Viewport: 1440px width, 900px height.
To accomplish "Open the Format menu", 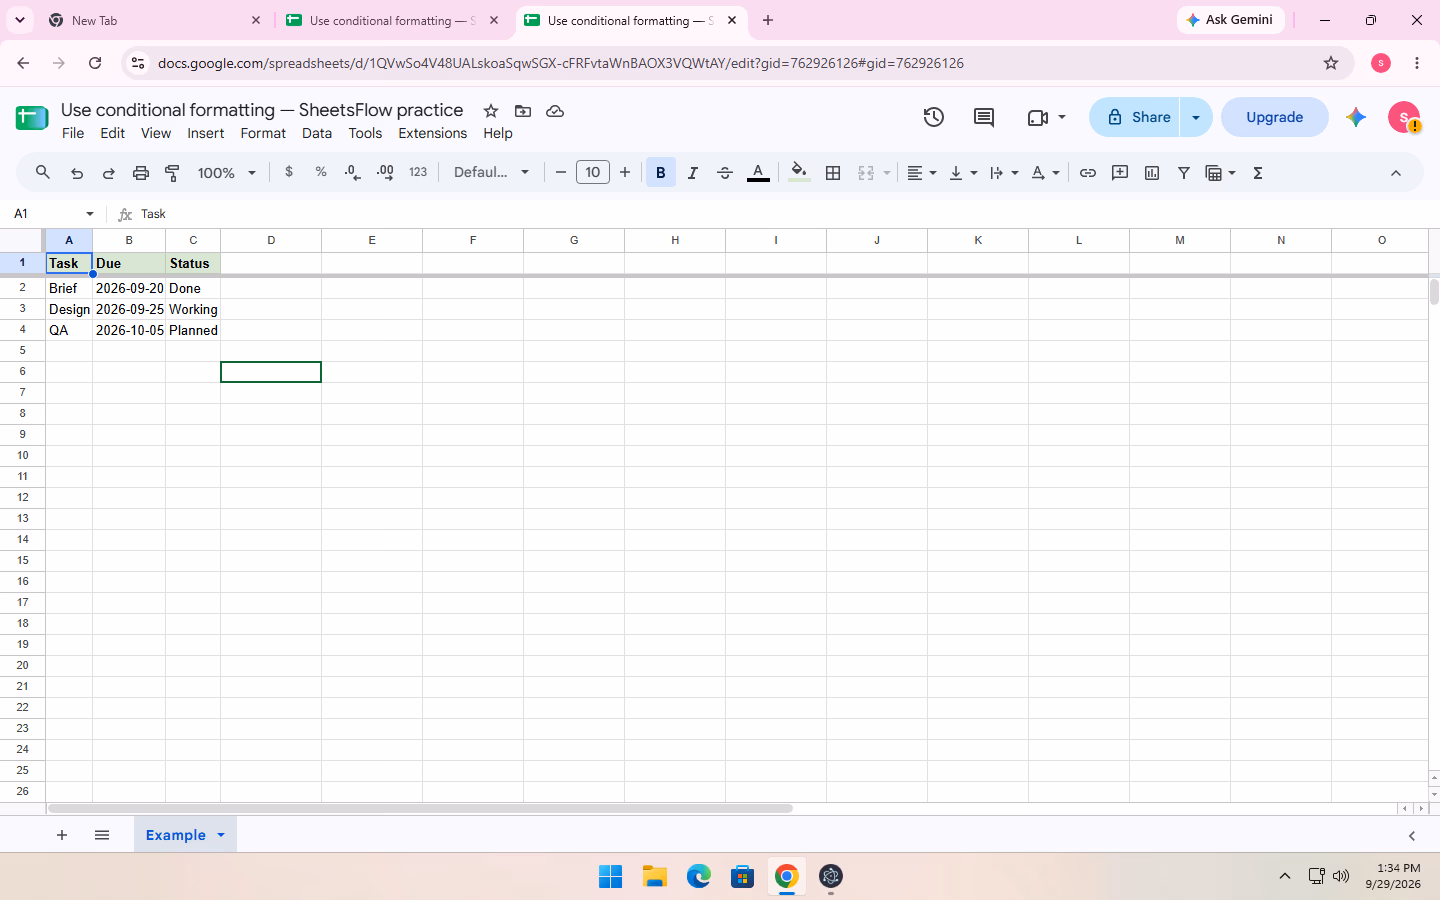I will tap(263, 133).
